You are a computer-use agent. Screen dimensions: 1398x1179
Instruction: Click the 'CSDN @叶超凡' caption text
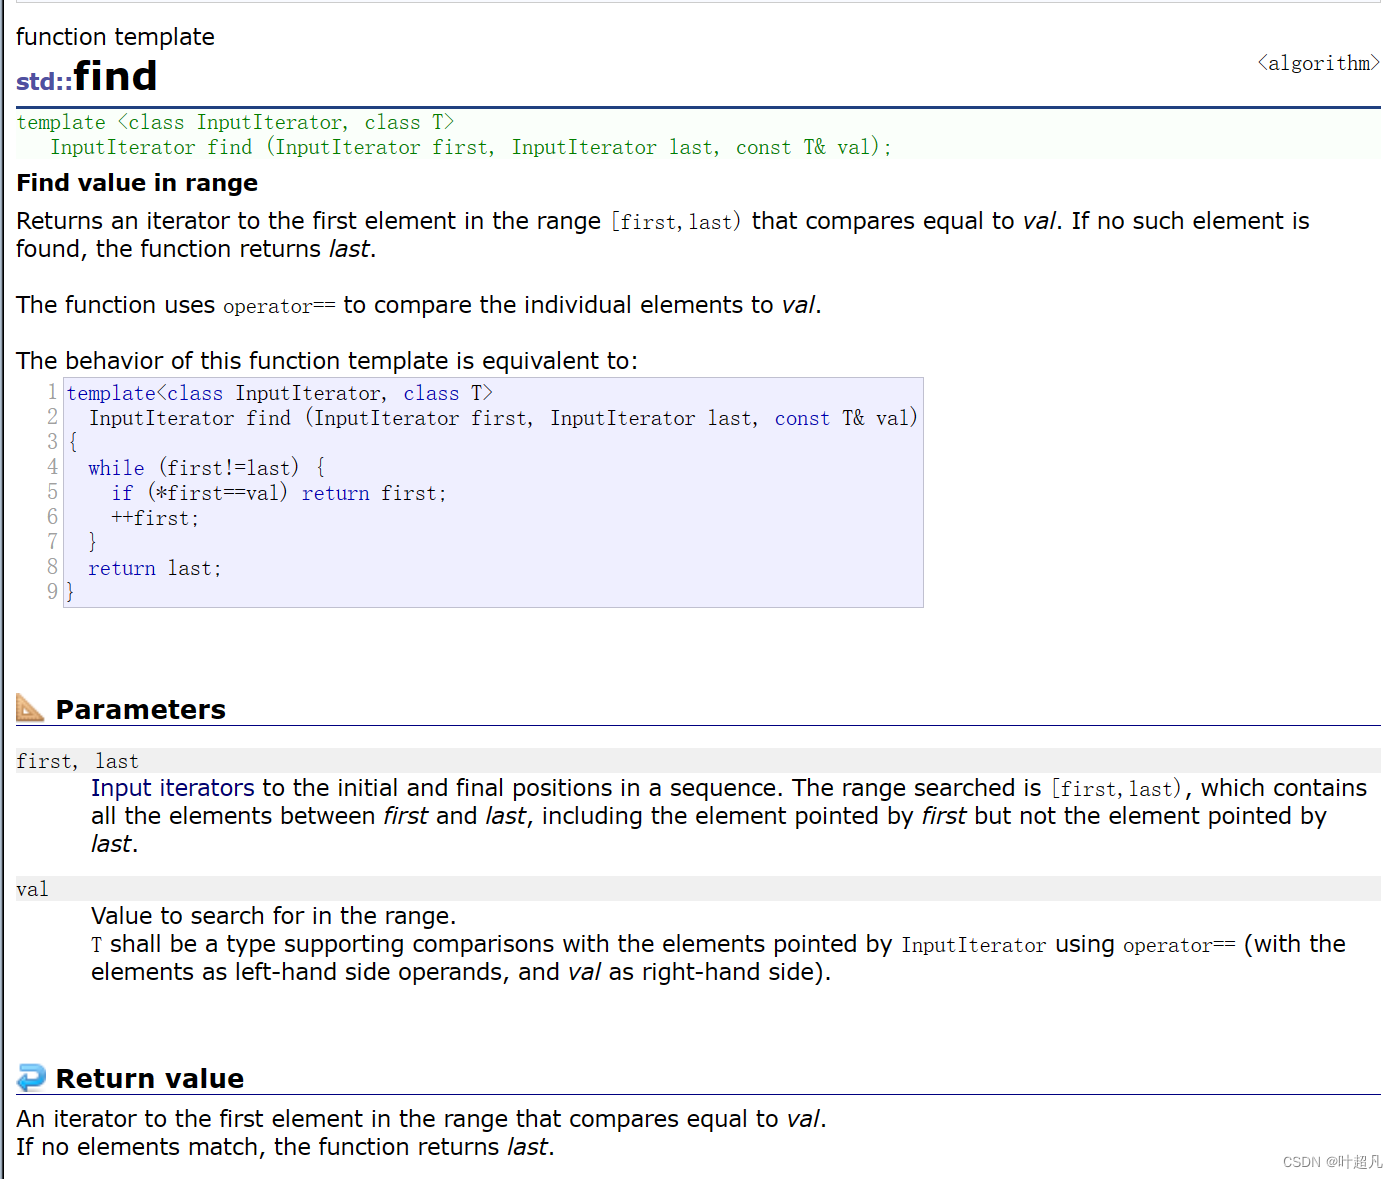[1331, 1162]
